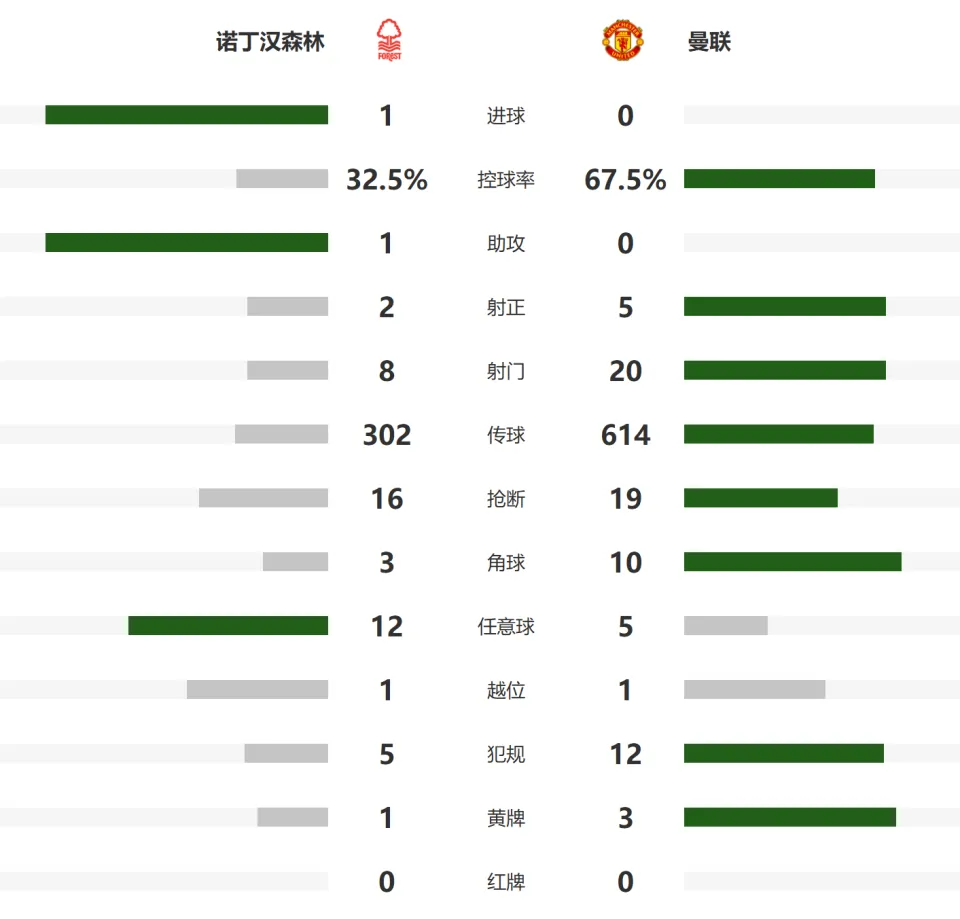Viewport: 960px width, 919px height.
Task: Select the 黄牌 stat label
Action: click(x=506, y=818)
